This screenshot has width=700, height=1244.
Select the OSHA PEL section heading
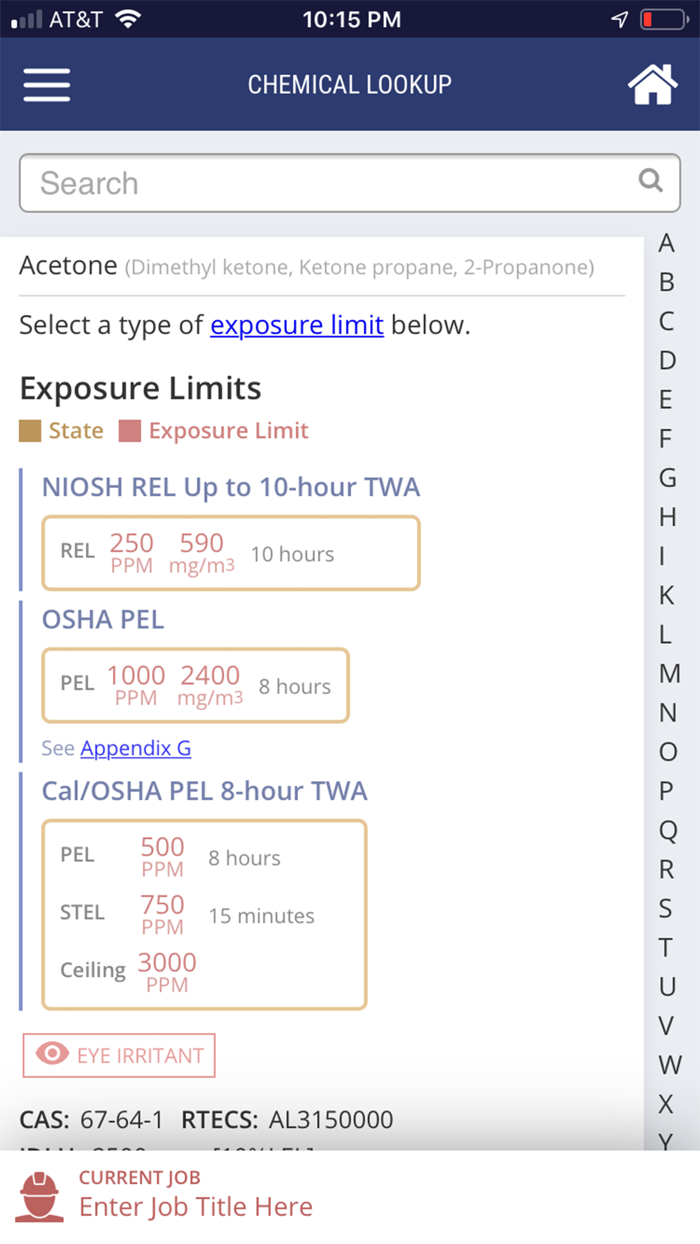(103, 619)
